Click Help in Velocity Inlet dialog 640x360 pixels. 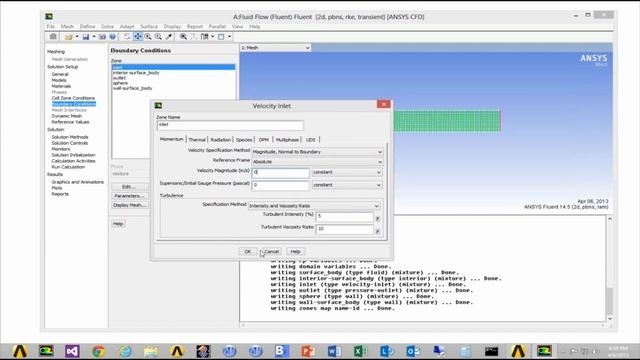[x=296, y=251]
